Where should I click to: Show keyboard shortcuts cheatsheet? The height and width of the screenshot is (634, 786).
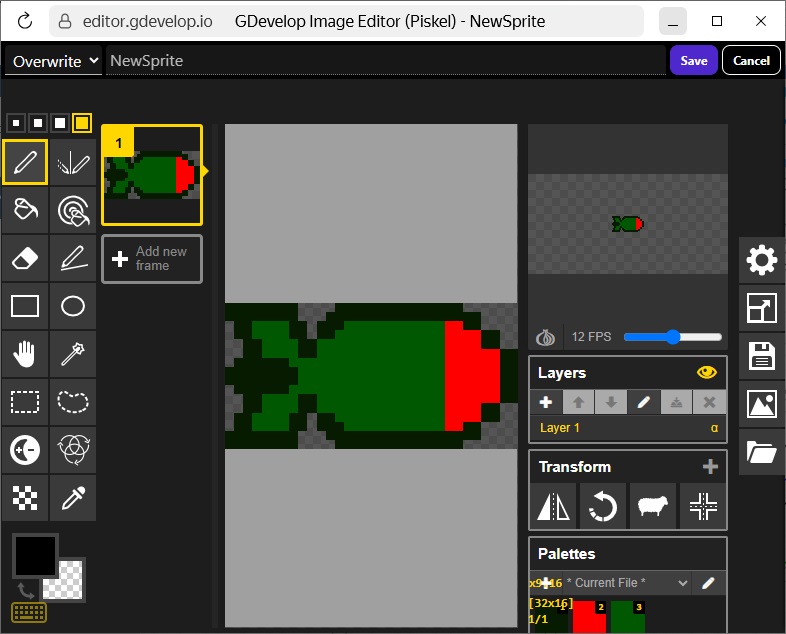(x=29, y=612)
